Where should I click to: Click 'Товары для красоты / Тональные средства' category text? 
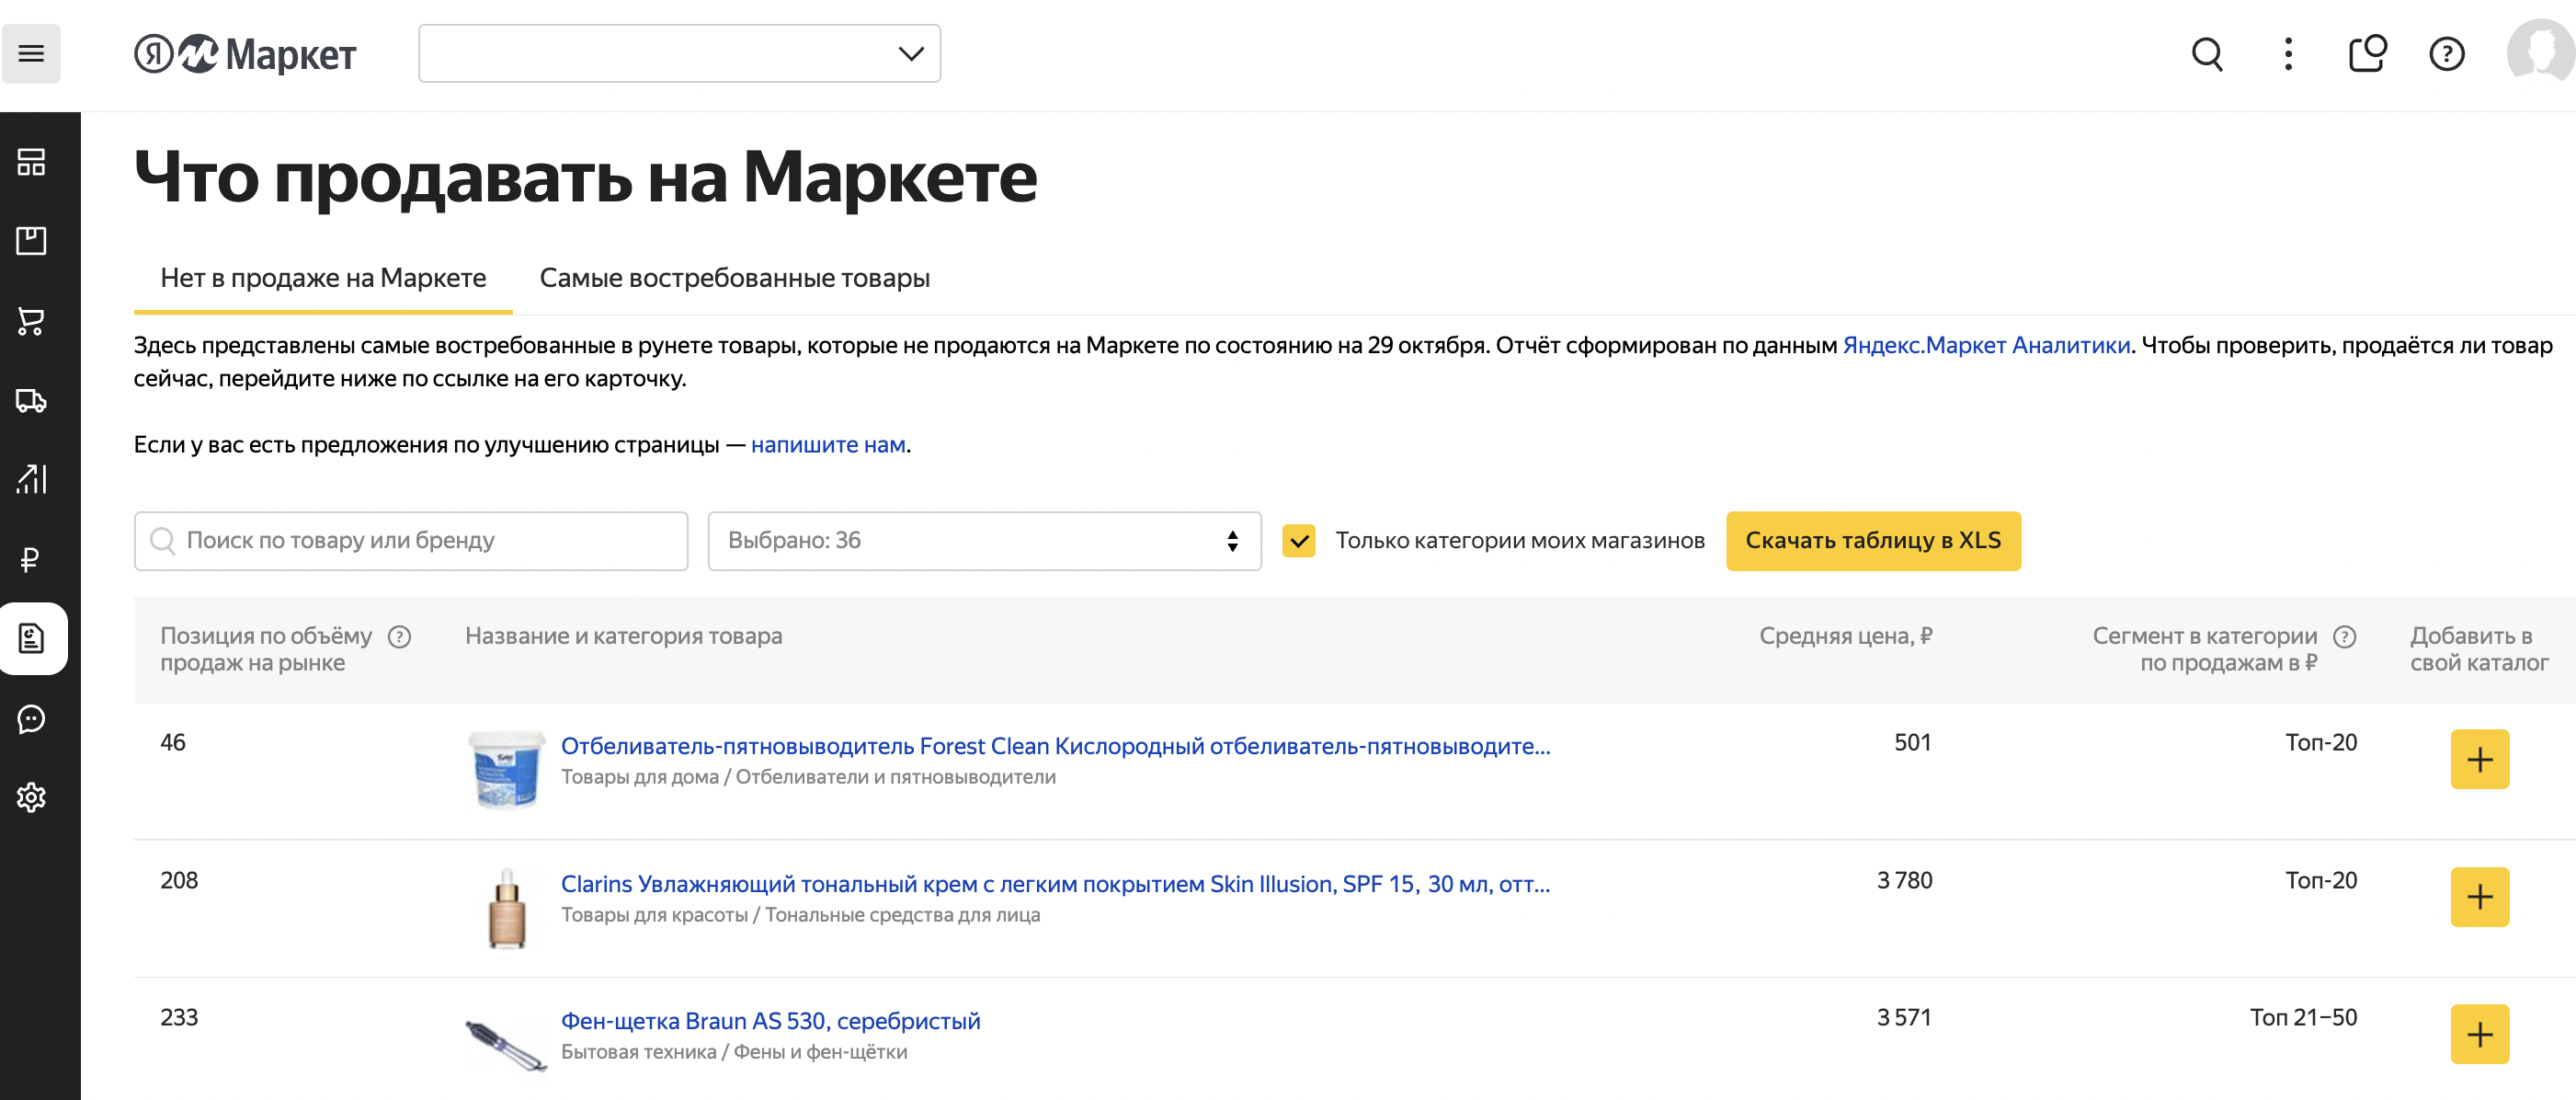(800, 915)
